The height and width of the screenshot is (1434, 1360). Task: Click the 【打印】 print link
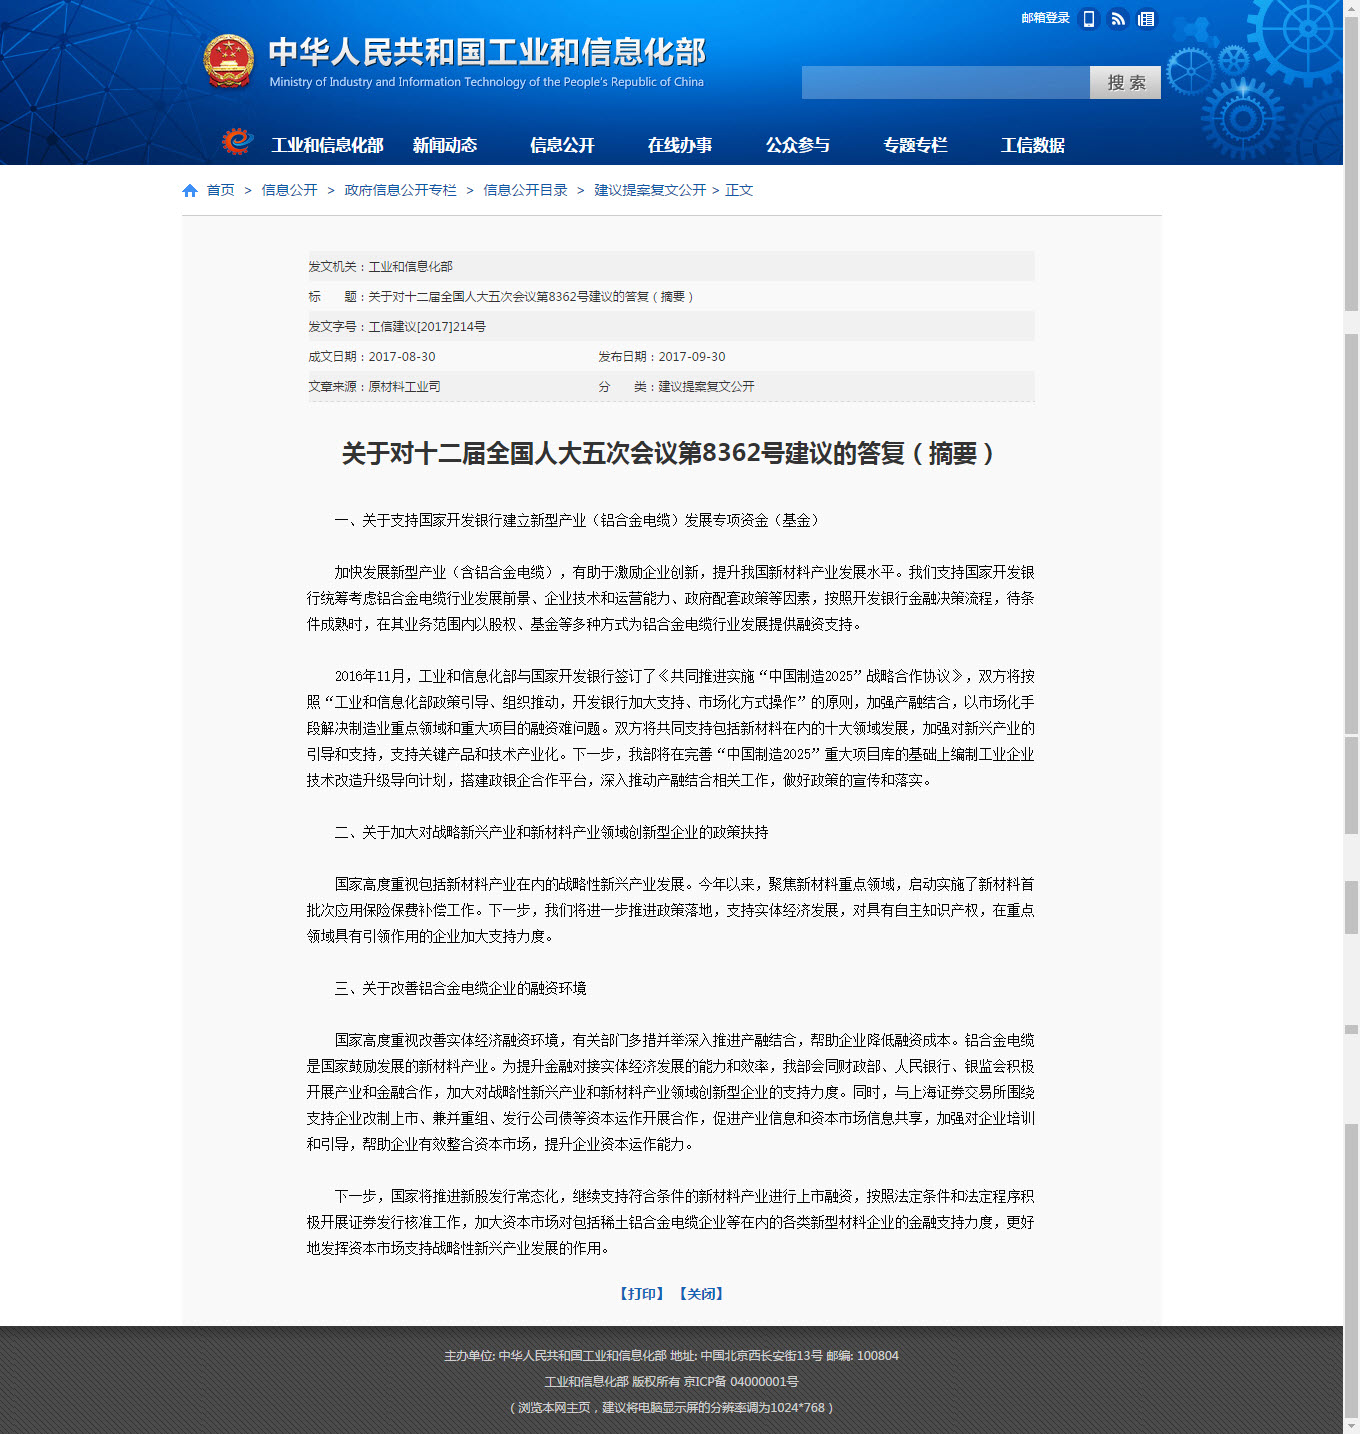641,1294
